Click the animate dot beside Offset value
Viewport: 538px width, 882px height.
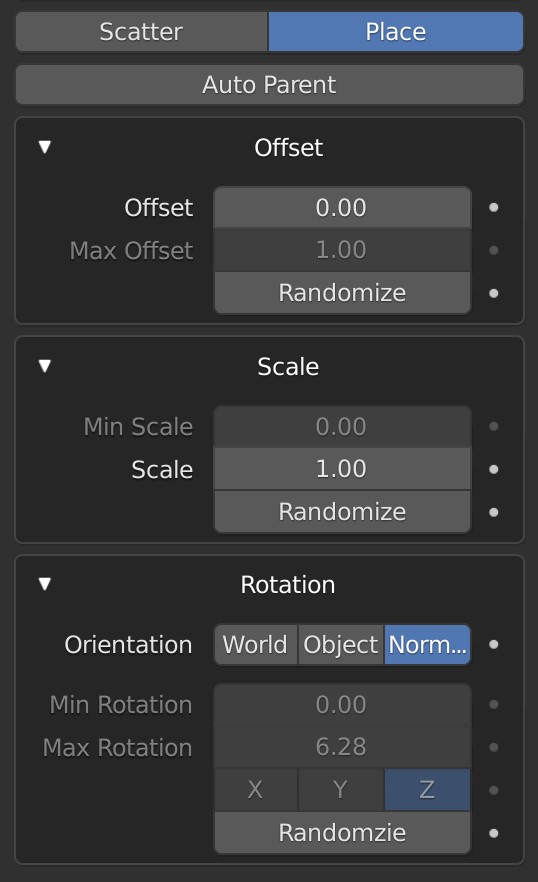tap(494, 208)
